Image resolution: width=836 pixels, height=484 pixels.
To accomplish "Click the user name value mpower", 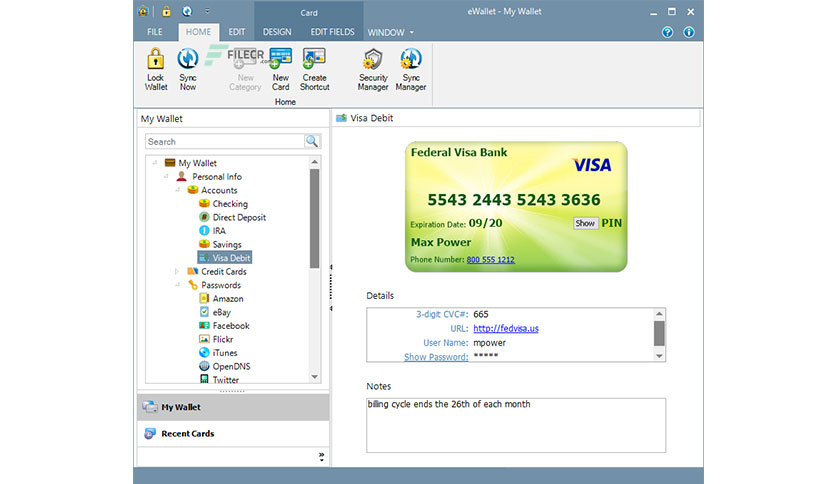I will 489,343.
